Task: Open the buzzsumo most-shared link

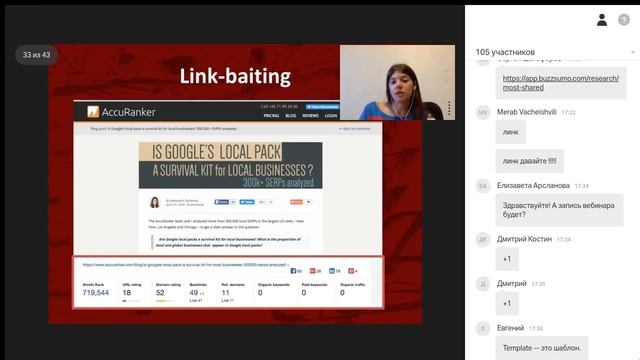Action: pyautogui.click(x=560, y=83)
